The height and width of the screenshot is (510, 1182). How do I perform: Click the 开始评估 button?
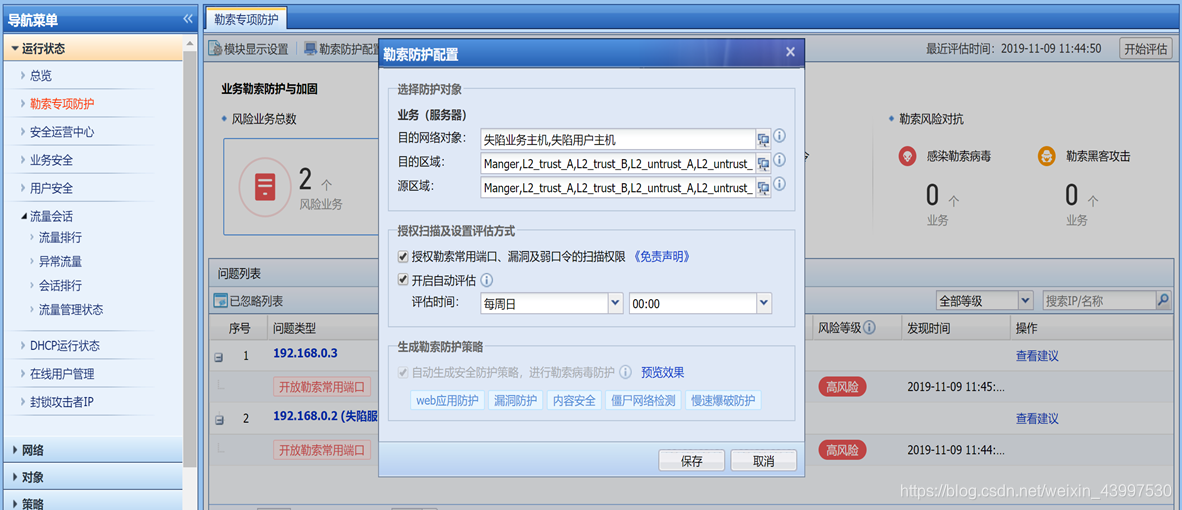pos(1145,49)
